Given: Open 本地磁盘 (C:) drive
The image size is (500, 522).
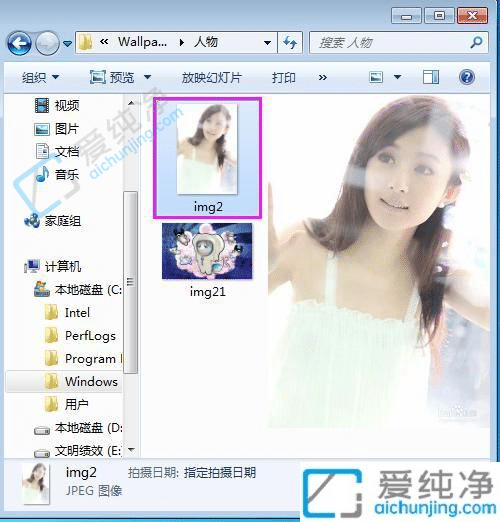Looking at the screenshot, I should click(78, 290).
